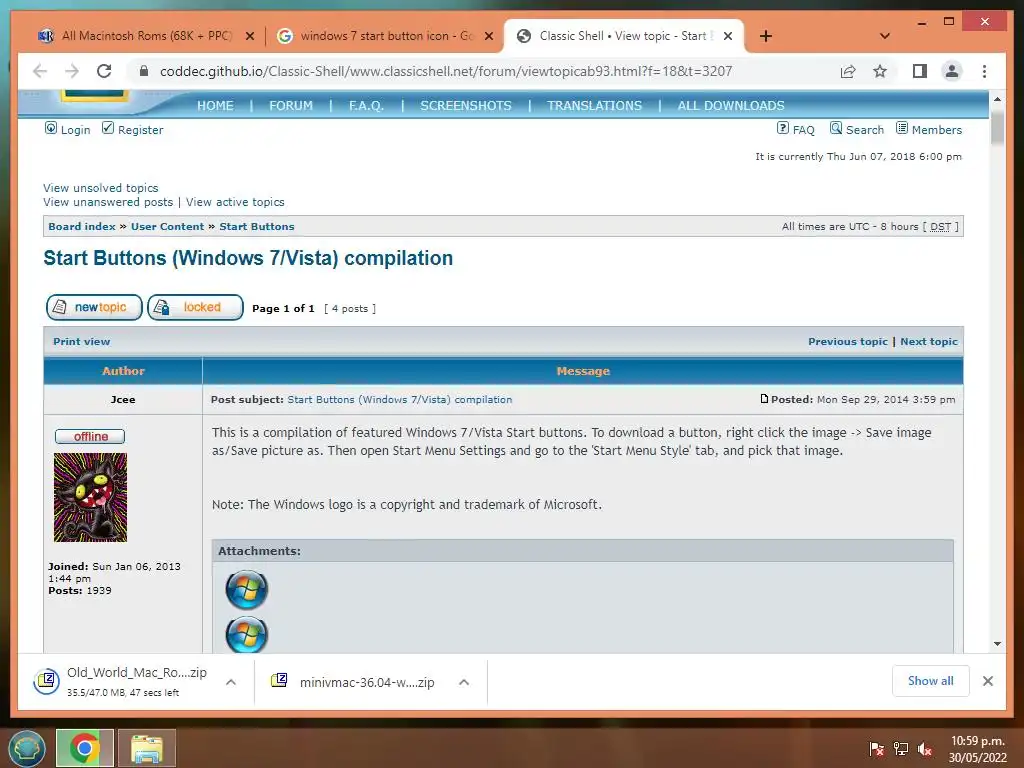Screen dimensions: 1024x768
Task: Click Show all downloads
Action: coord(931,681)
